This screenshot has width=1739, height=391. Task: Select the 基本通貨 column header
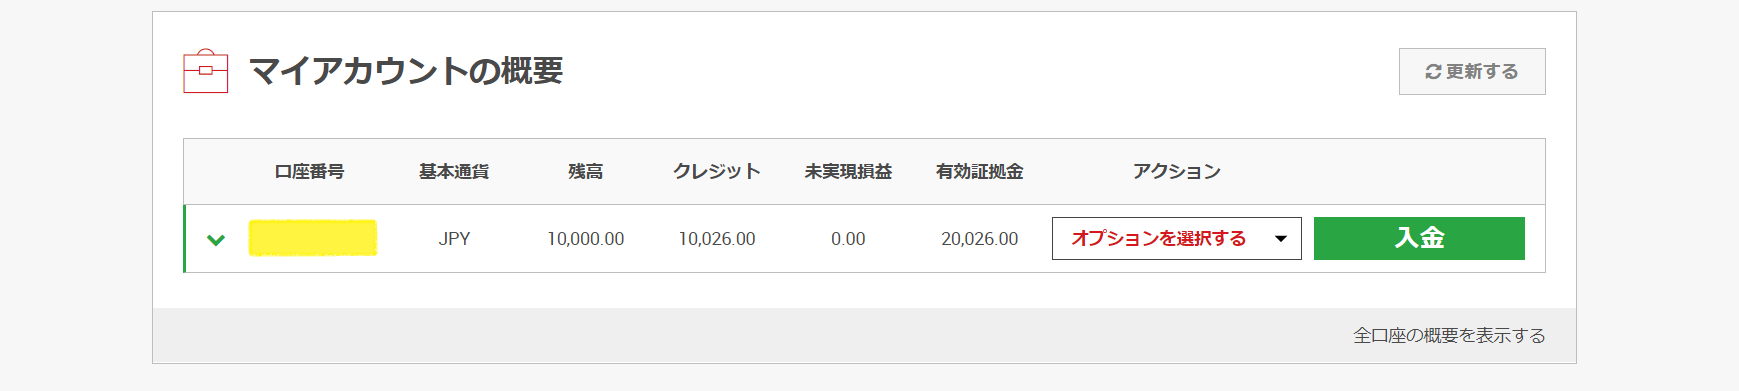click(x=454, y=172)
